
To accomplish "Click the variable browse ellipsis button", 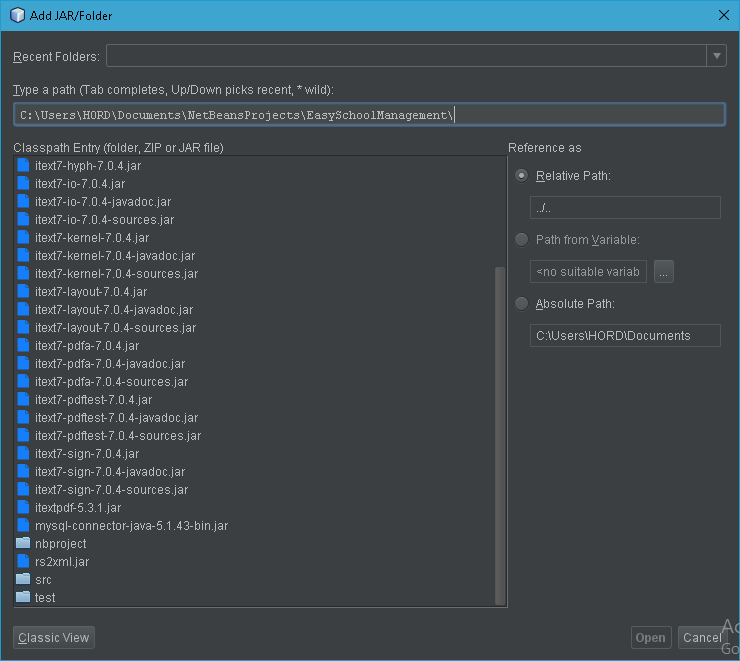I will [x=664, y=271].
